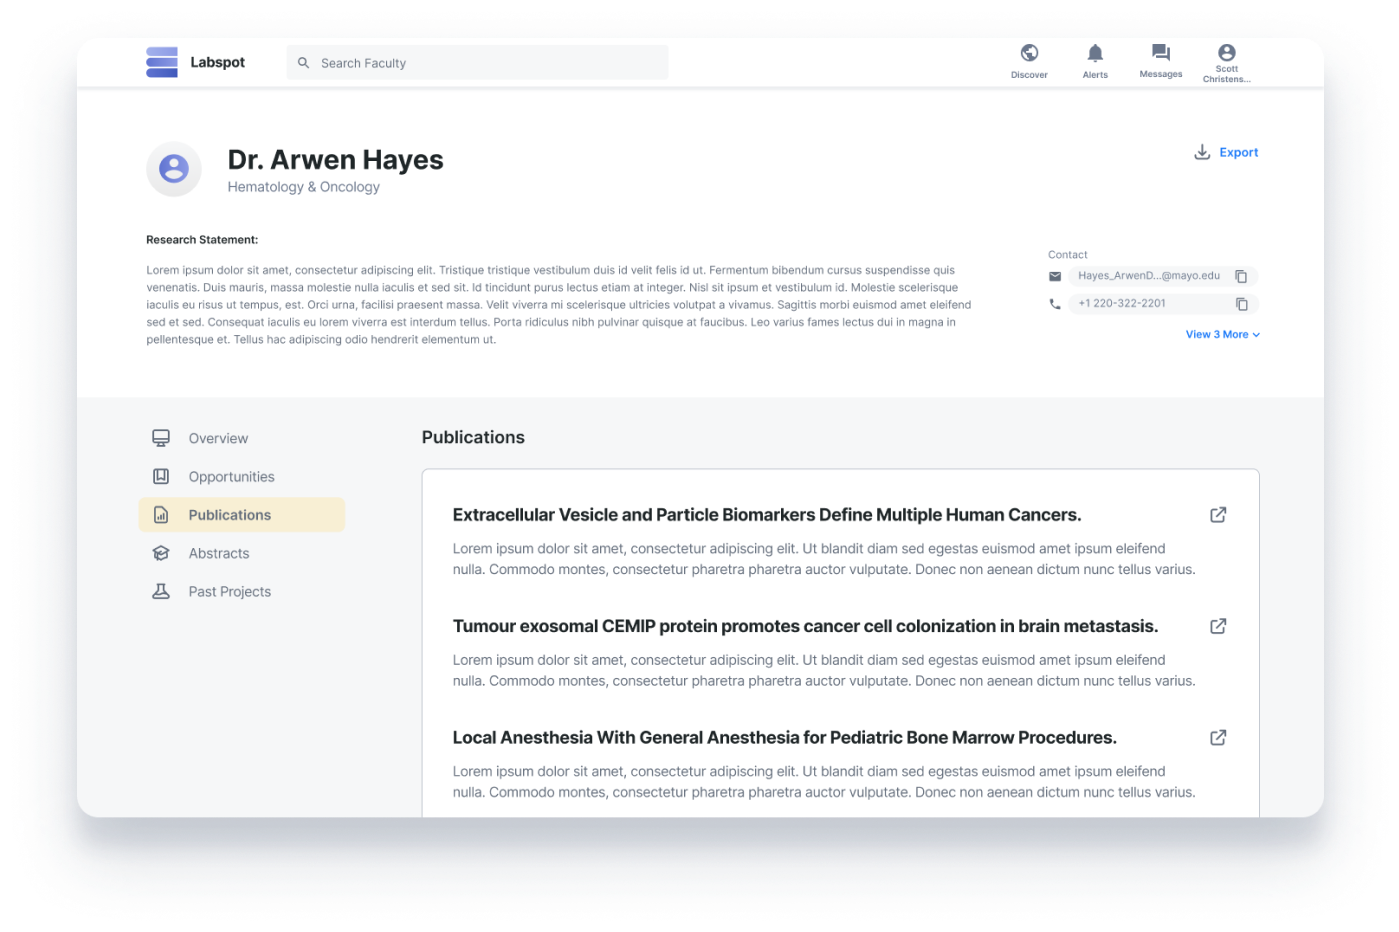The width and height of the screenshot is (1399, 932).
Task: Copy the phone number with copy icon
Action: 1241,304
